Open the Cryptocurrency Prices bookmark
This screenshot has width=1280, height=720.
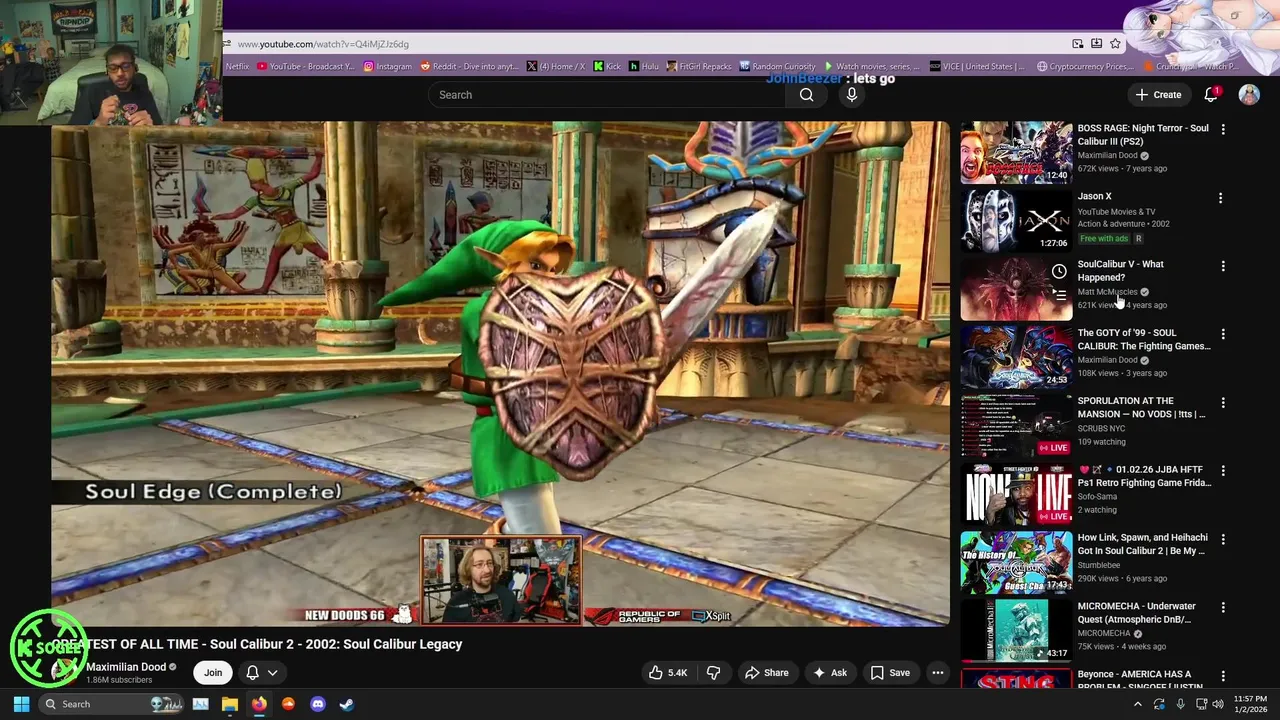pos(1085,66)
